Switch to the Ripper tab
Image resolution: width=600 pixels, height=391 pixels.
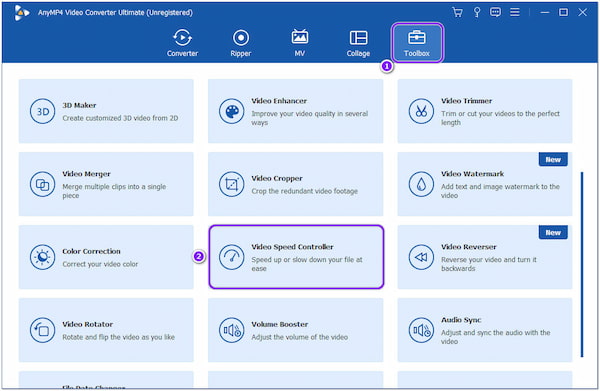[241, 43]
